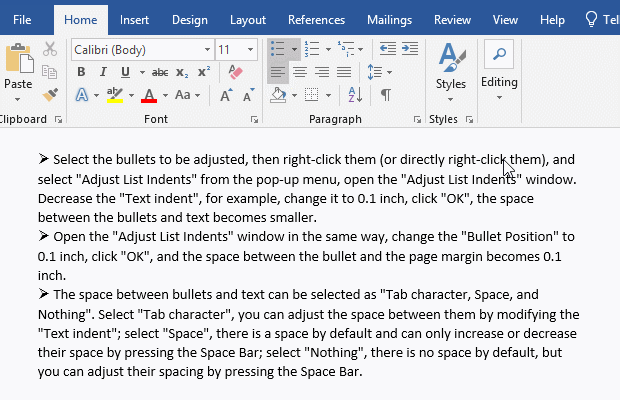This screenshot has height=400, width=620.
Task: Click the Increase Indent icon
Action: [410, 49]
